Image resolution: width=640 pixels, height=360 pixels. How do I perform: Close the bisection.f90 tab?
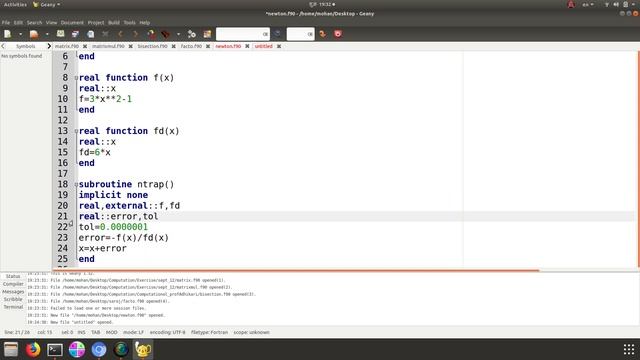173,47
